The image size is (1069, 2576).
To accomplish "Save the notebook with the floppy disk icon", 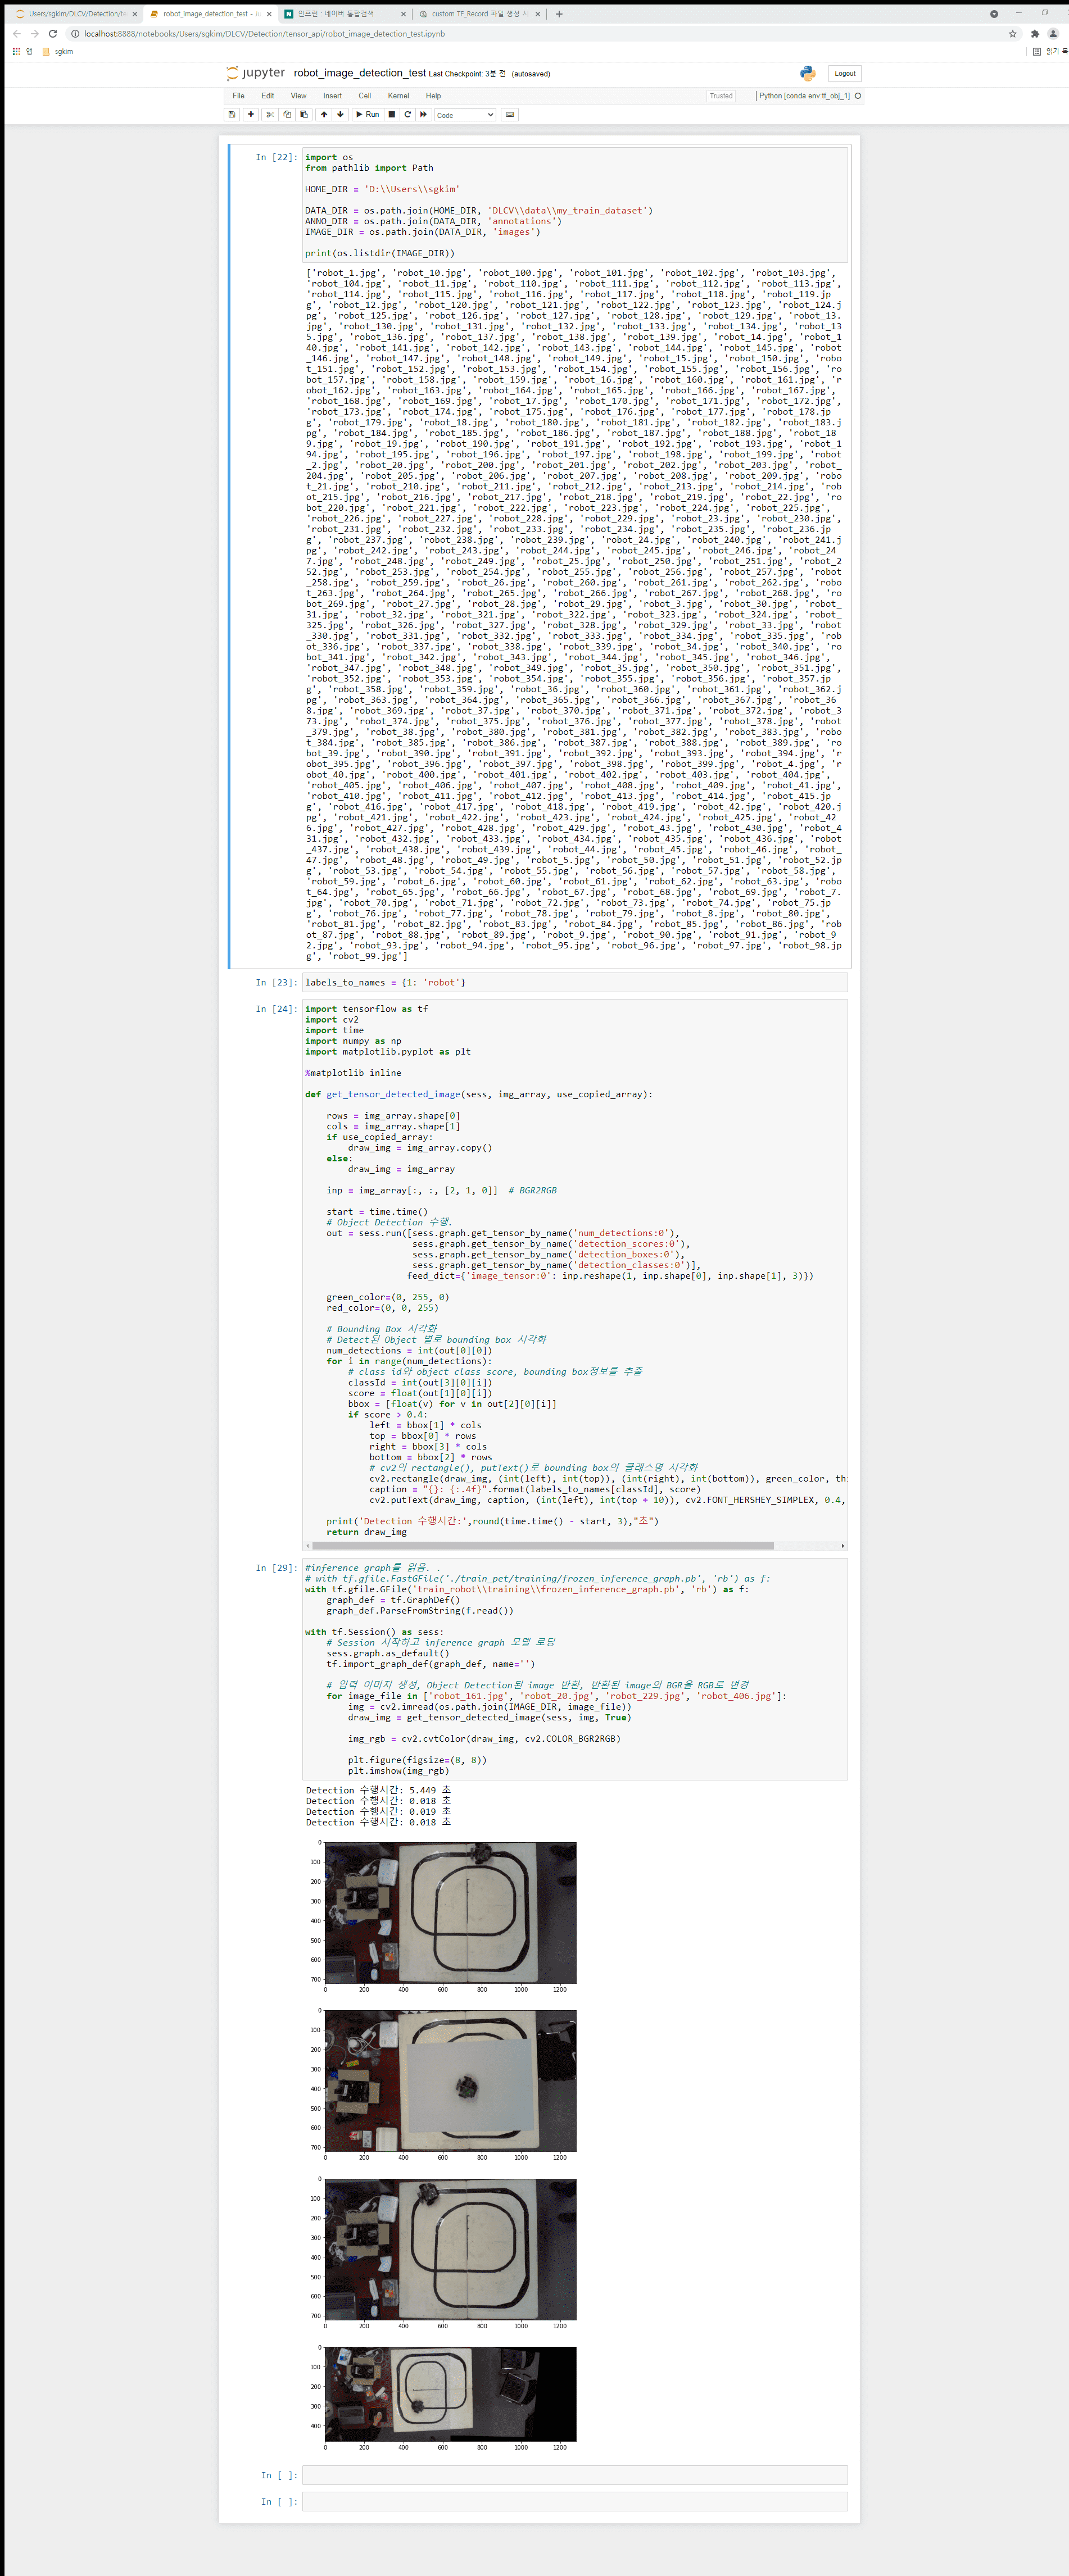I will coord(232,115).
